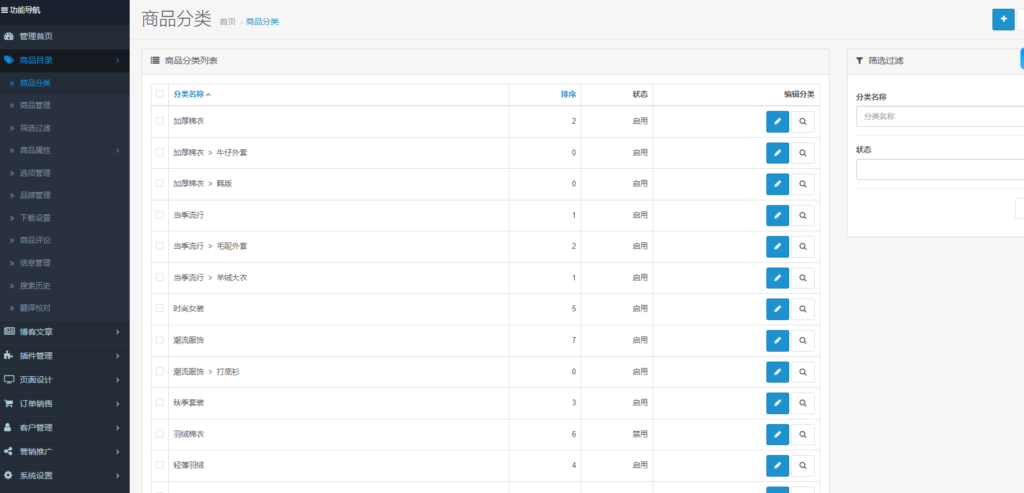The image size is (1024, 493).
Task: Click the 管理首页 dashboard icon
Action: (x=9, y=36)
